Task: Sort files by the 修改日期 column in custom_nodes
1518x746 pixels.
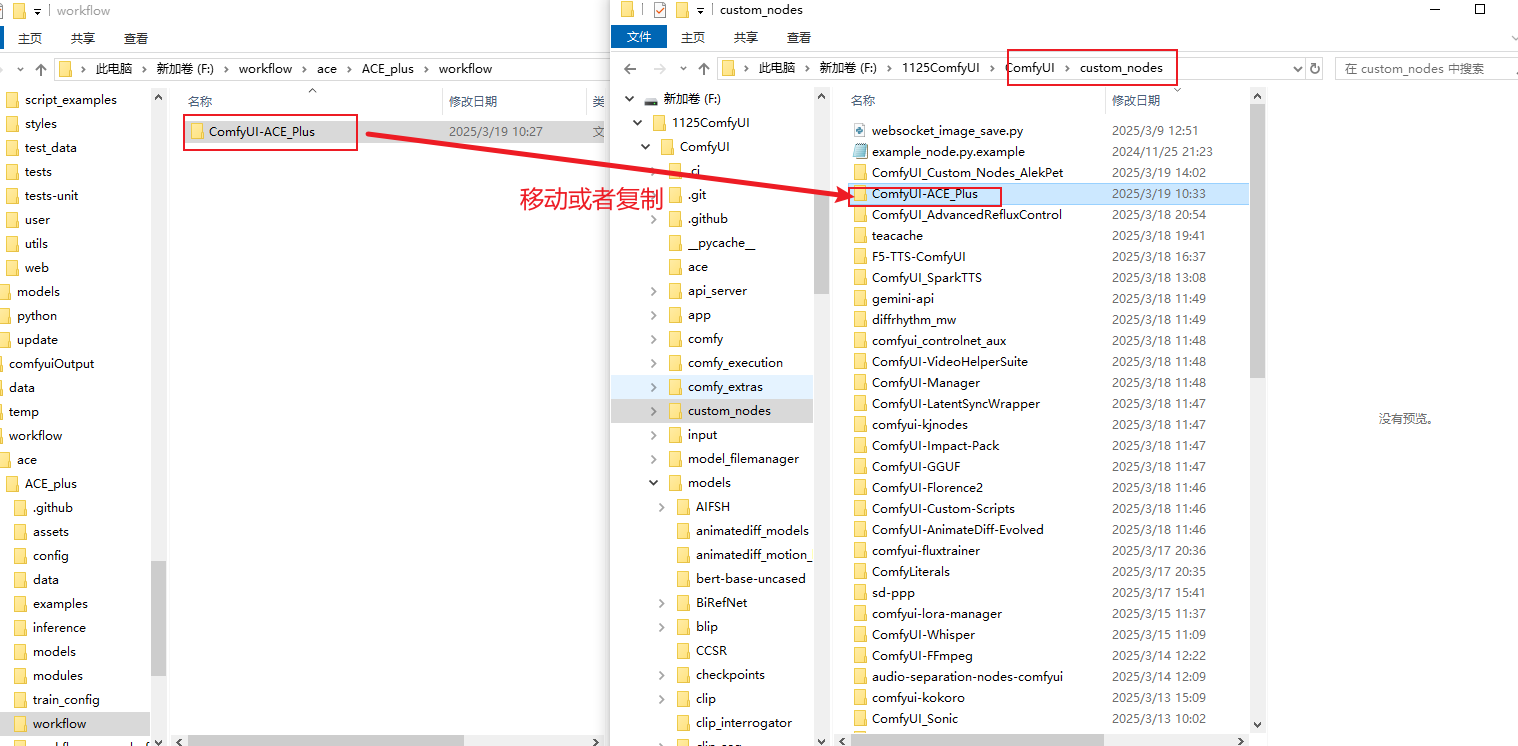Action: (1136, 101)
